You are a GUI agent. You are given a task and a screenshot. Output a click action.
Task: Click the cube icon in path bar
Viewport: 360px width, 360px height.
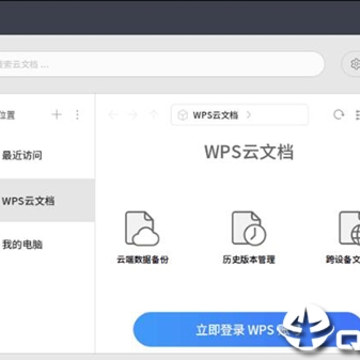tap(182, 115)
